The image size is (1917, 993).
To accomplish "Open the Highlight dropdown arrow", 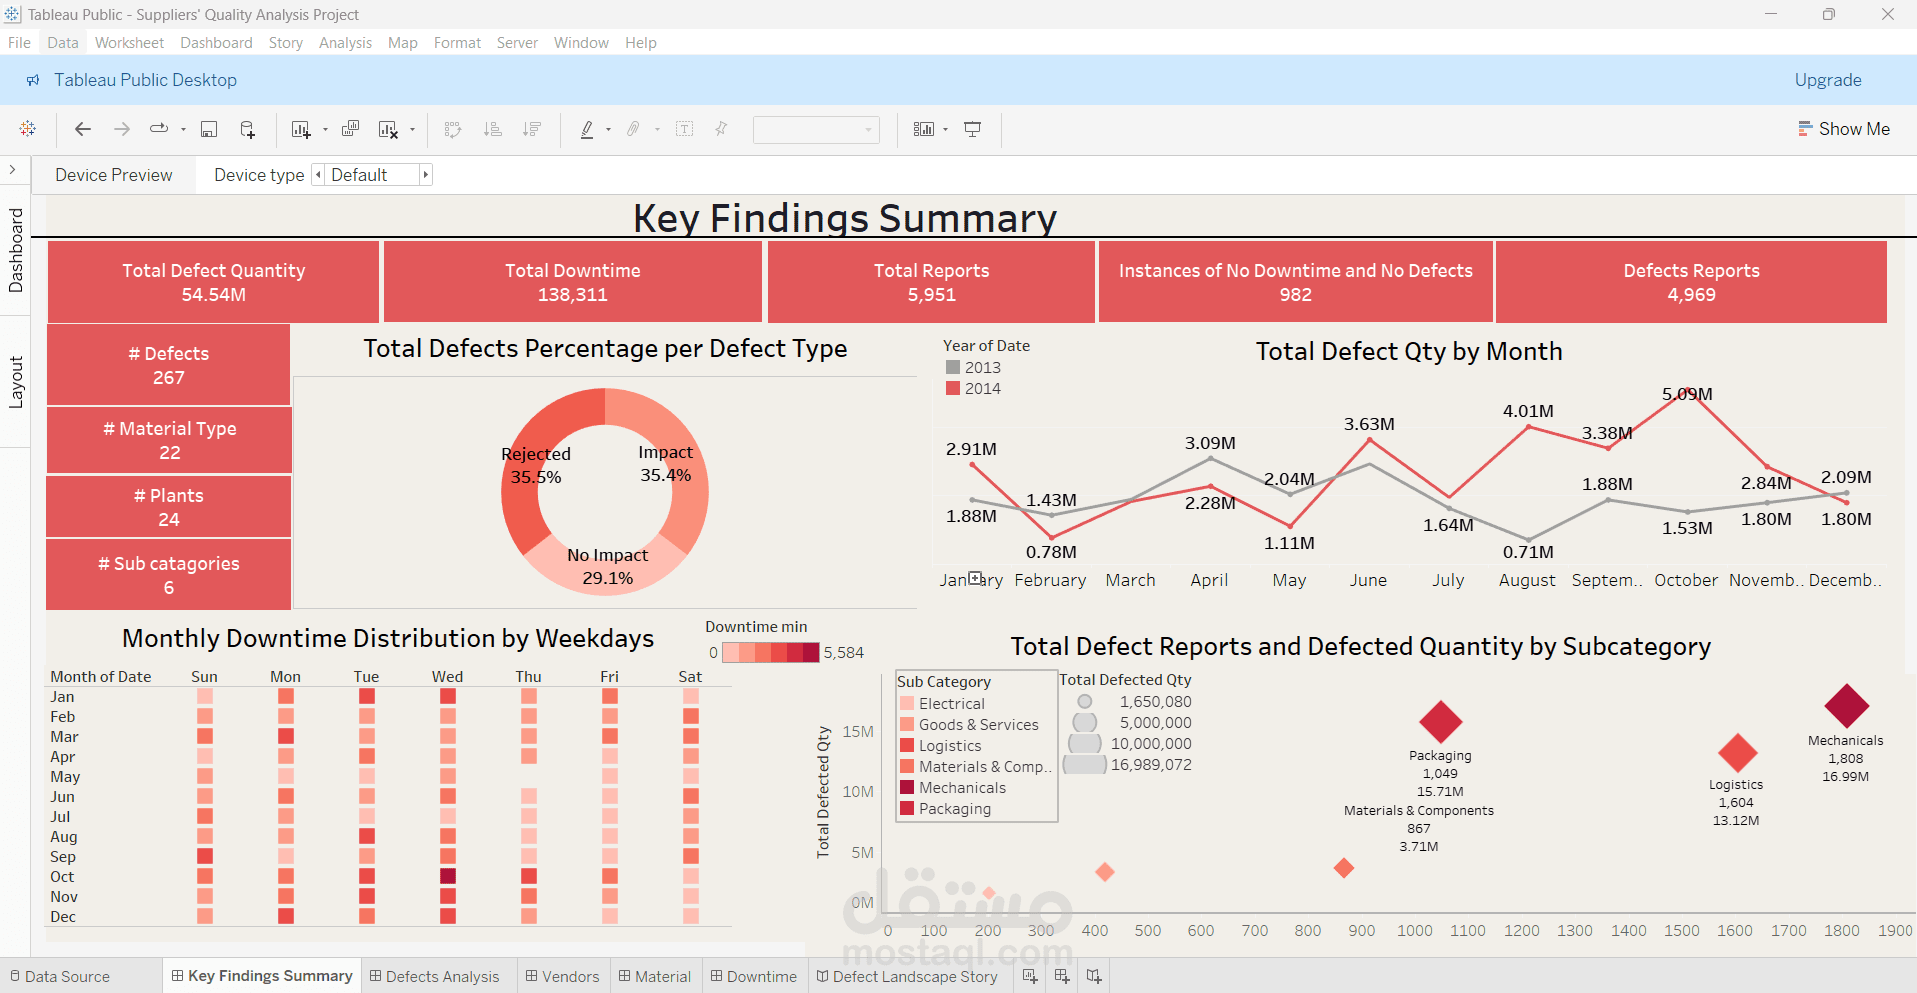I will (x=608, y=129).
